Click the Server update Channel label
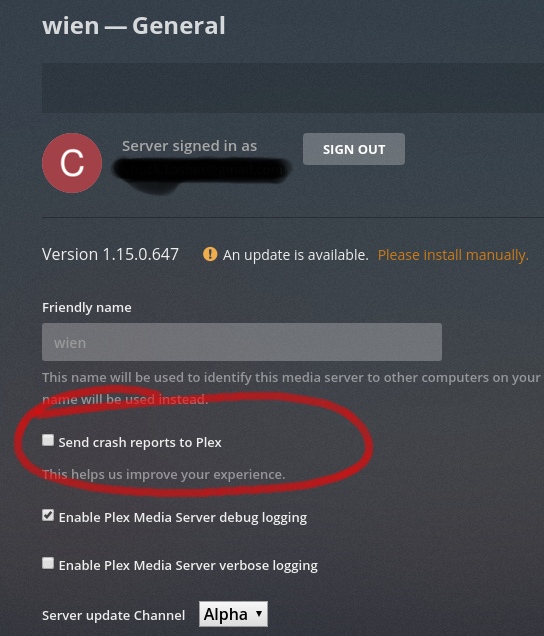The height and width of the screenshot is (636, 544). 114,615
